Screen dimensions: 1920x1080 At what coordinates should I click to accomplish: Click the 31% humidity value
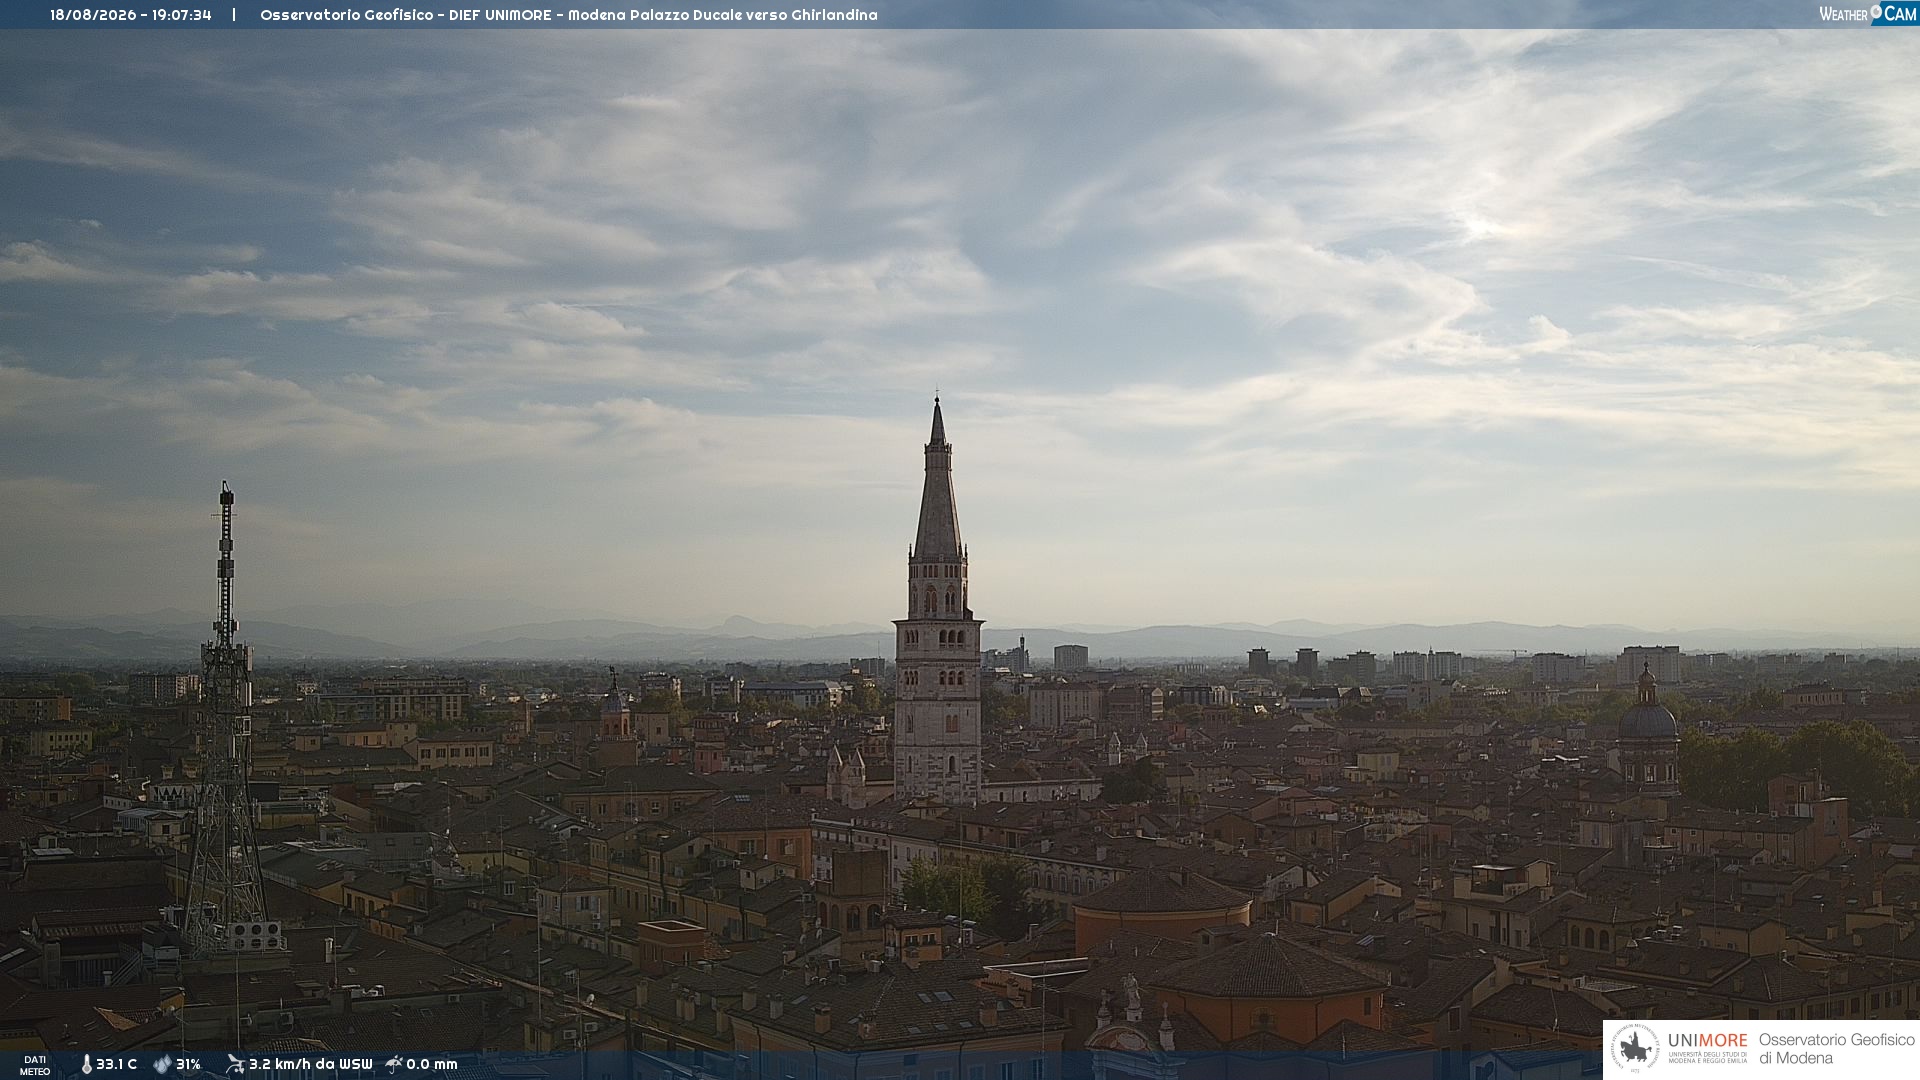tap(188, 1064)
